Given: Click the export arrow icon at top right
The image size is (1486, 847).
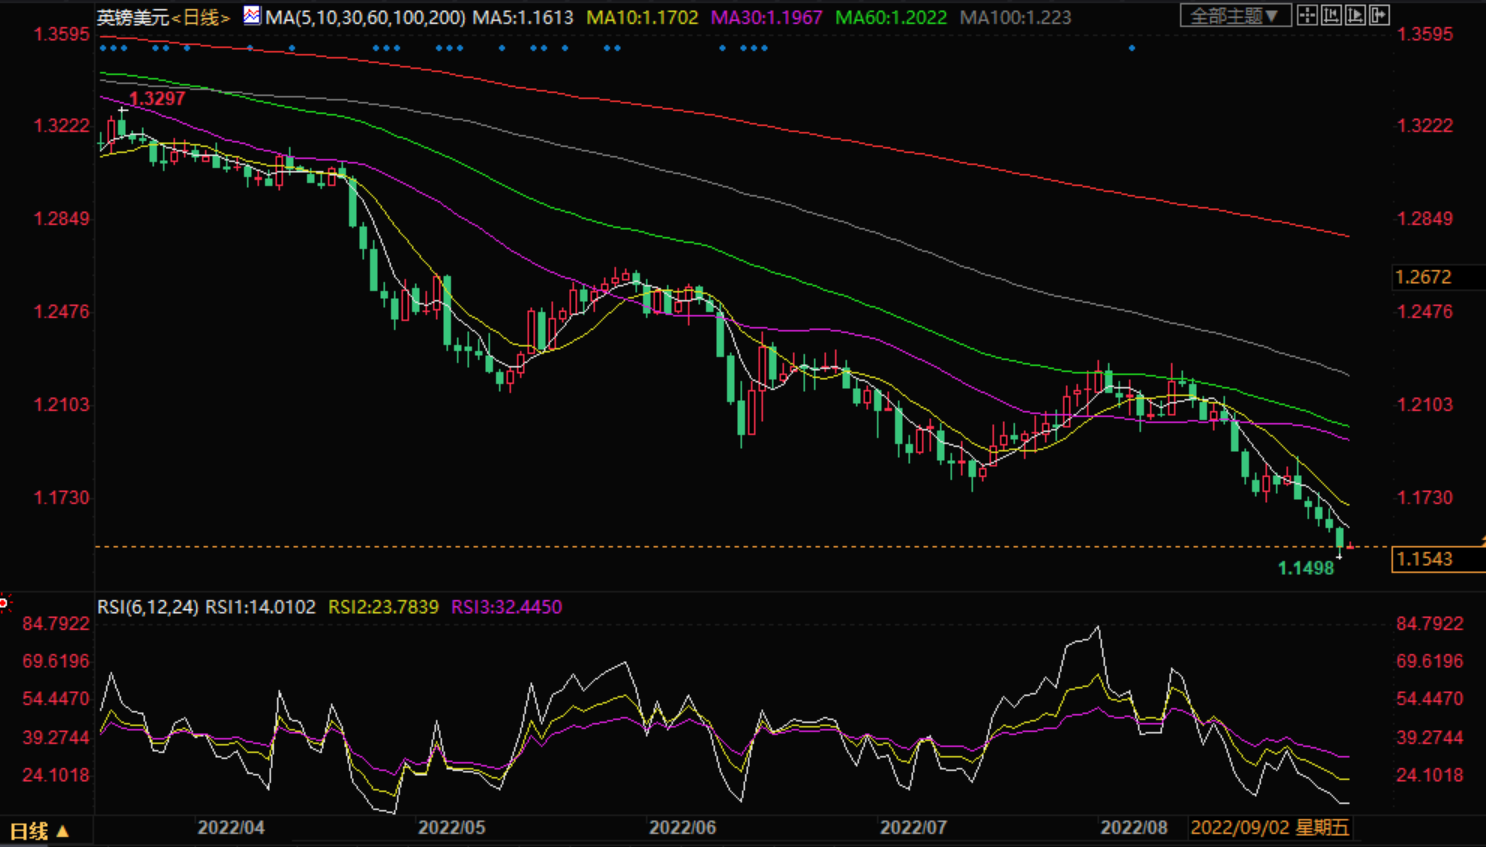Looking at the screenshot, I should point(1379,15).
